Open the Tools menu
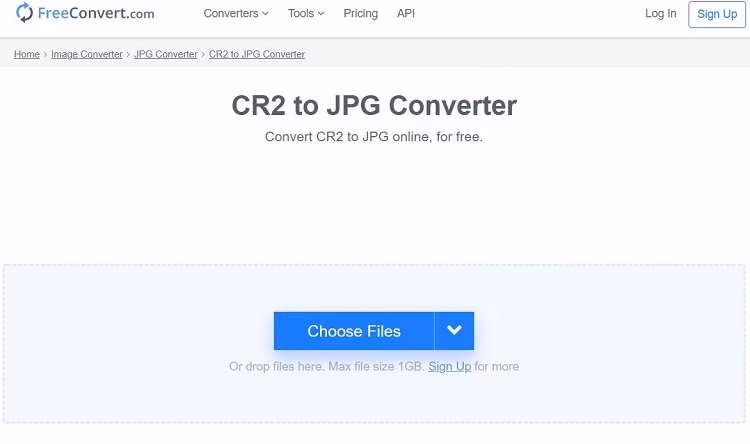The image size is (750, 444). 301,14
